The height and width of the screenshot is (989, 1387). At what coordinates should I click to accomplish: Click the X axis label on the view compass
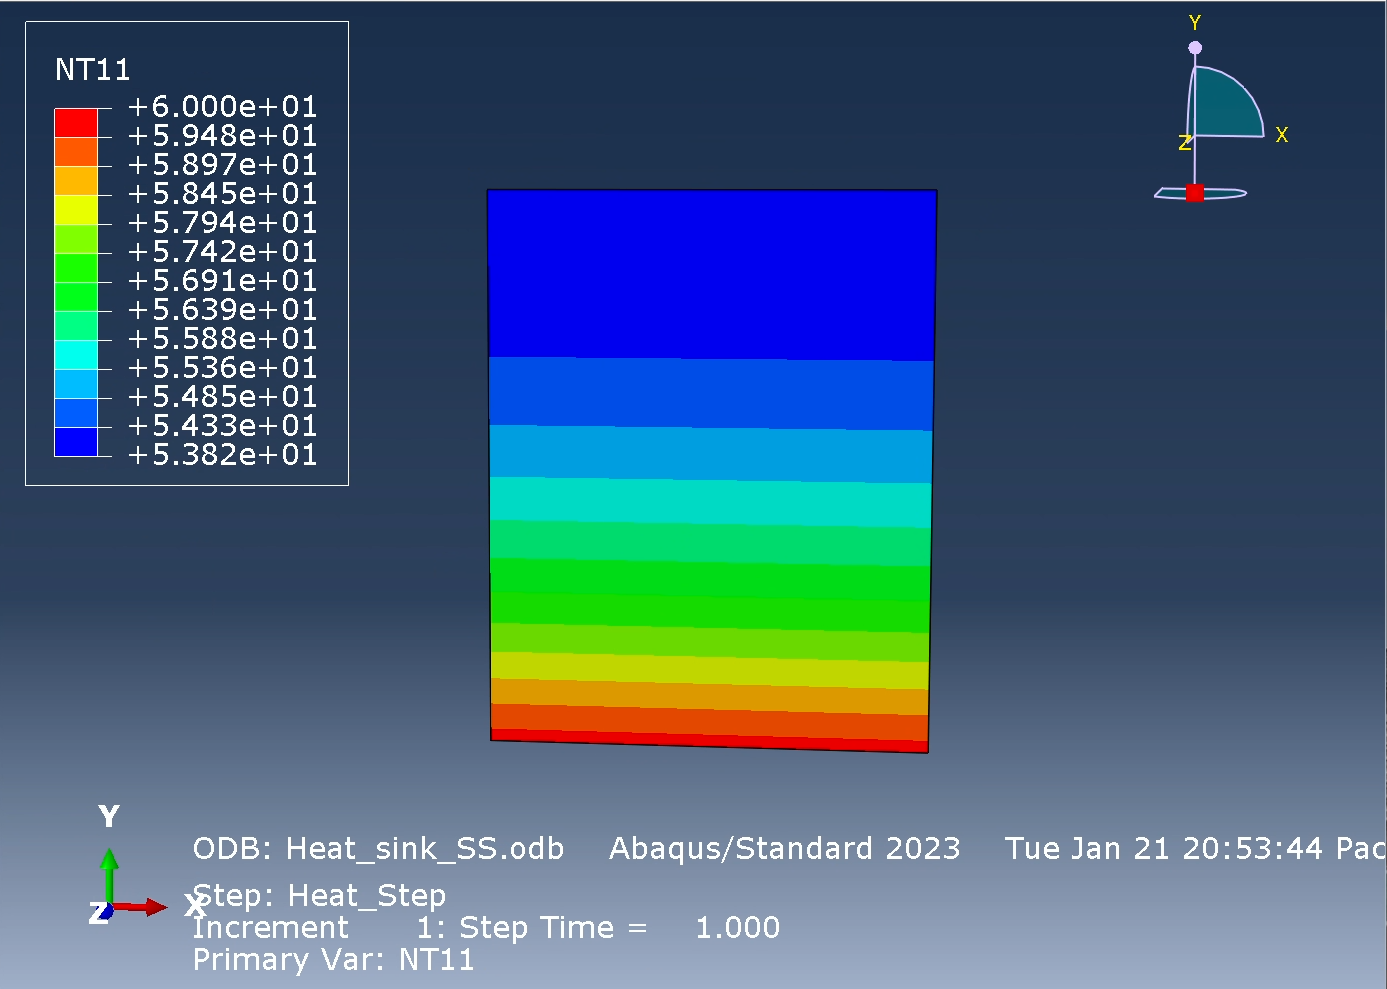[x=1281, y=132]
